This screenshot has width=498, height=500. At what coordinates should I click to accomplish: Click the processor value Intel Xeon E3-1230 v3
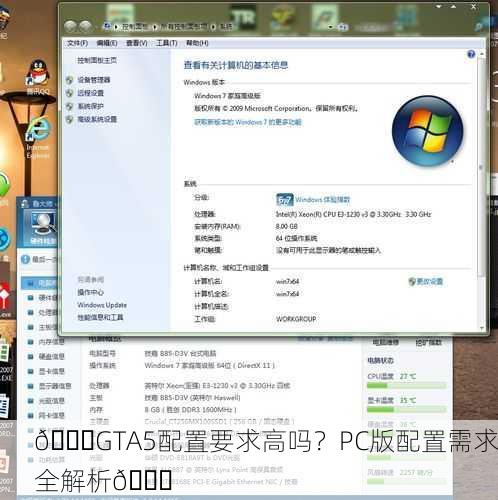353,214
